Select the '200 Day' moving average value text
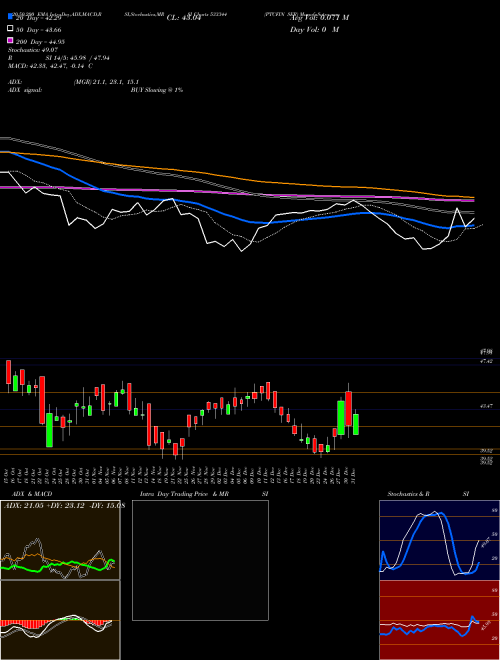This screenshot has height=660, width=500. point(40,42)
